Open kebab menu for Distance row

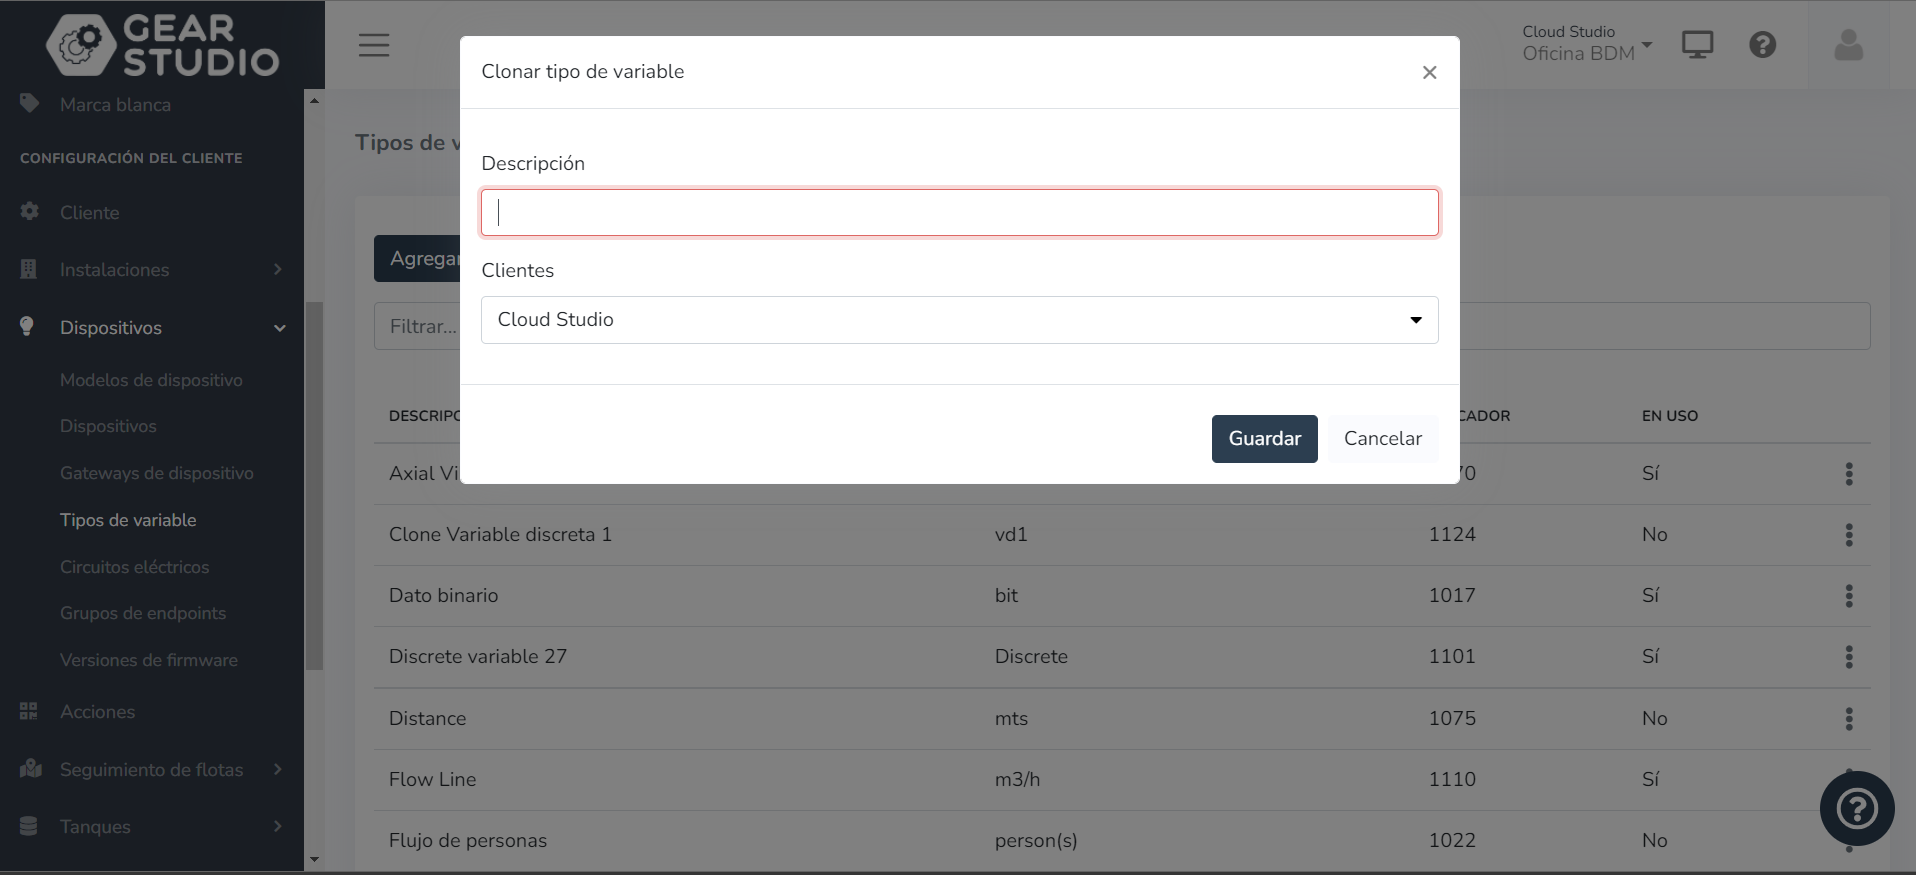click(x=1848, y=719)
